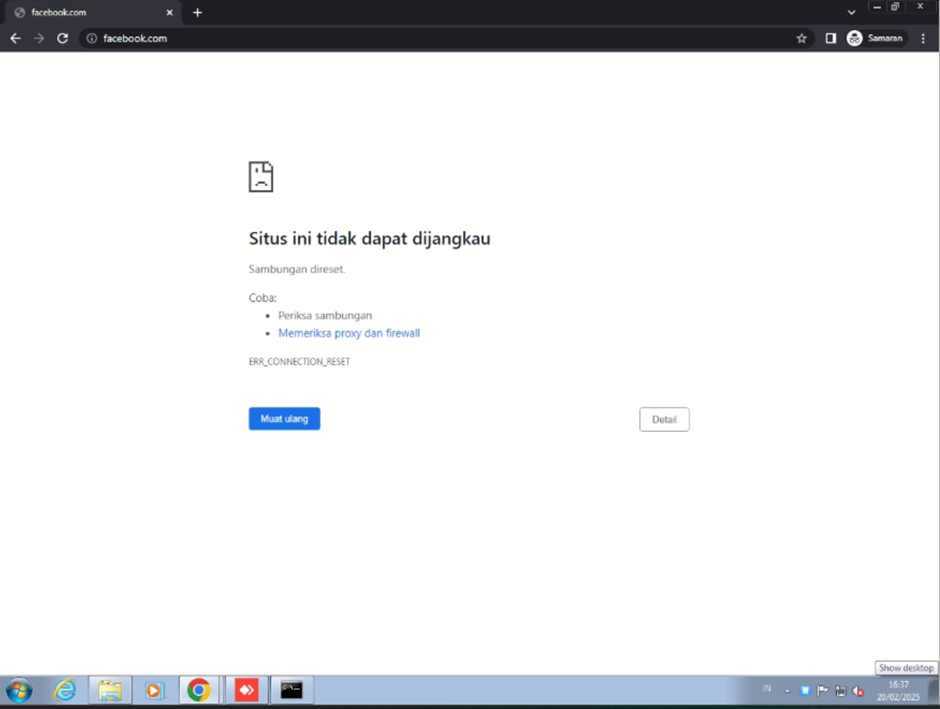Click the back navigation arrow
The width and height of the screenshot is (940, 709).
(15, 38)
